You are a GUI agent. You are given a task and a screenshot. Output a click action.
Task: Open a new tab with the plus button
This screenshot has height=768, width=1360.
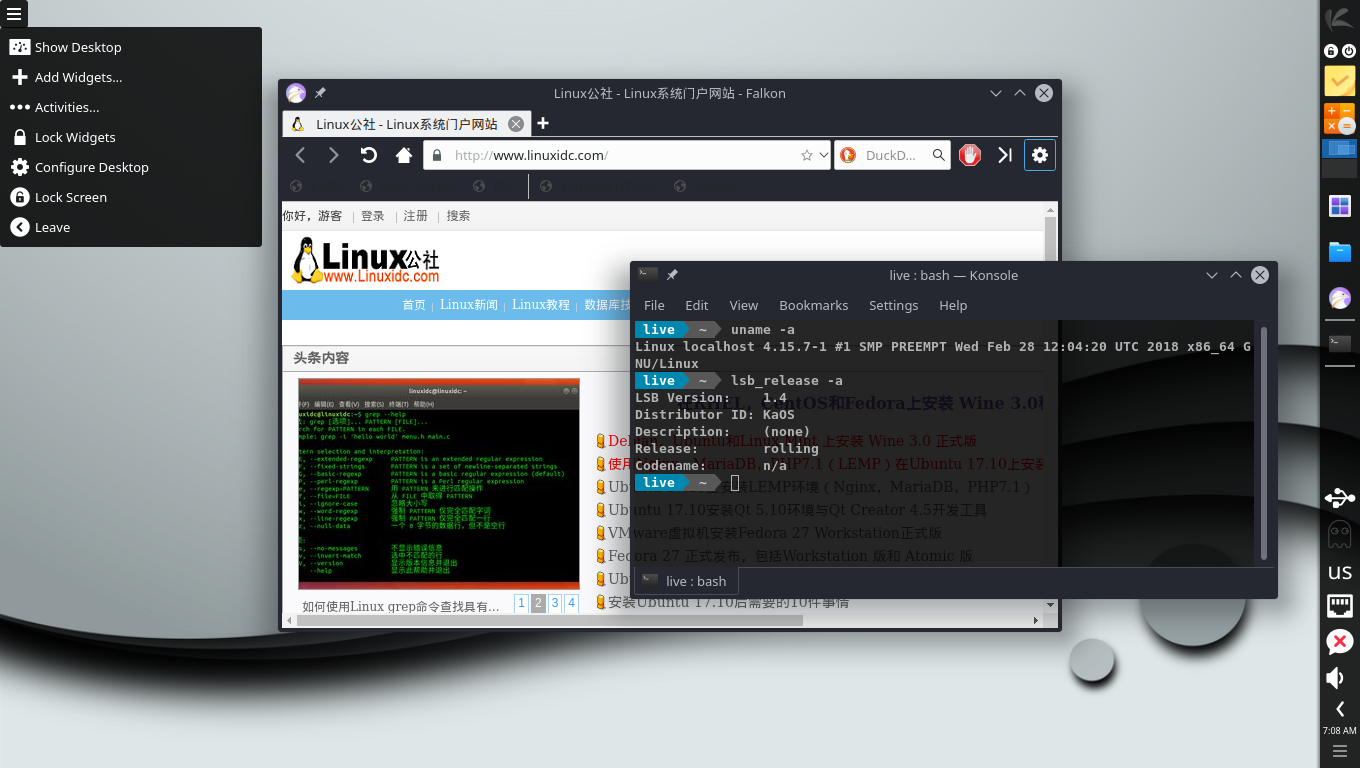click(x=543, y=124)
